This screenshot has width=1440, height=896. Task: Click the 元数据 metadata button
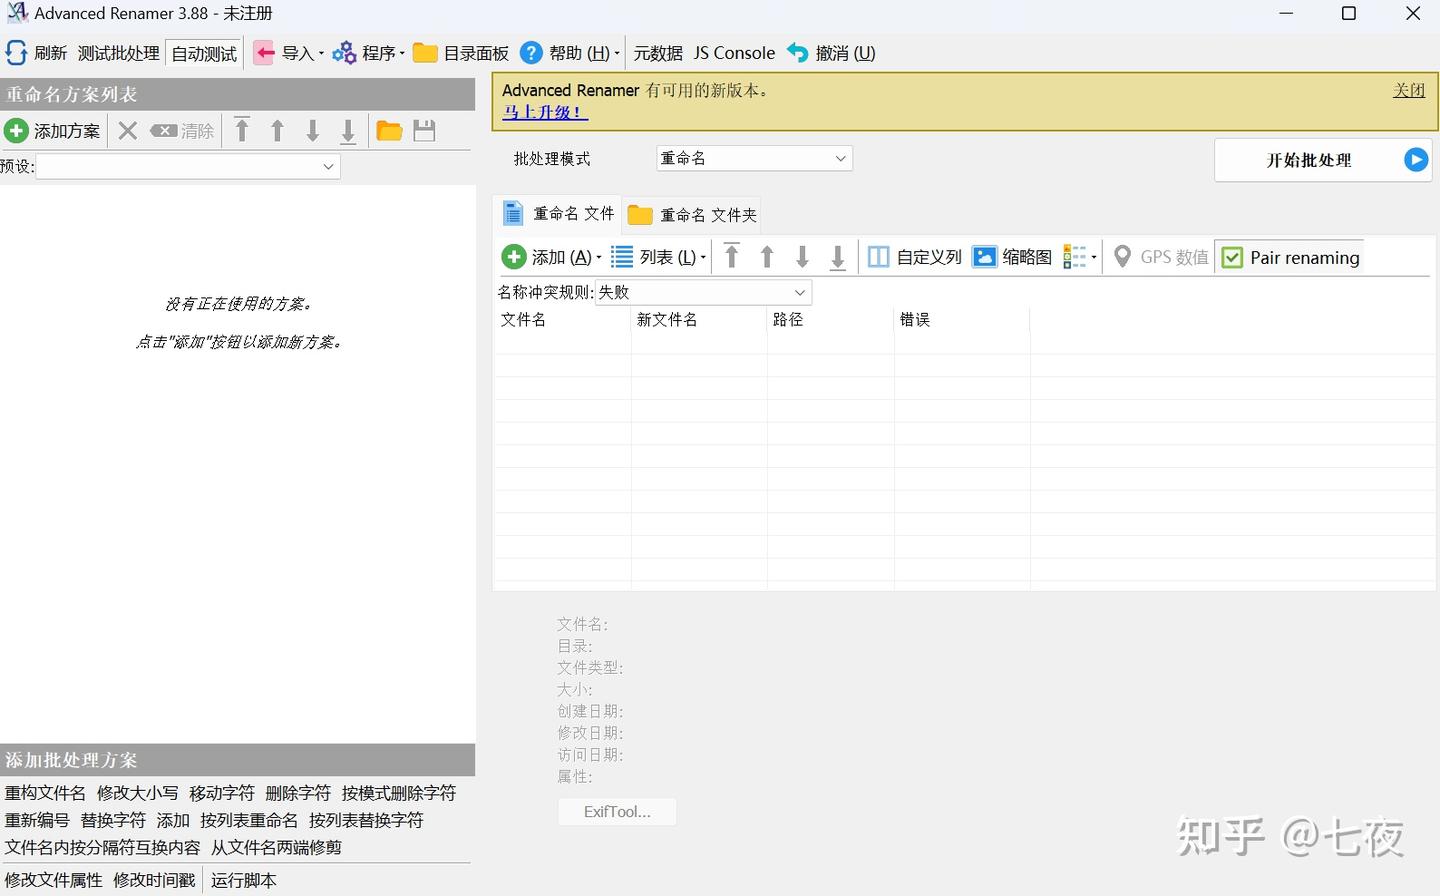click(658, 53)
